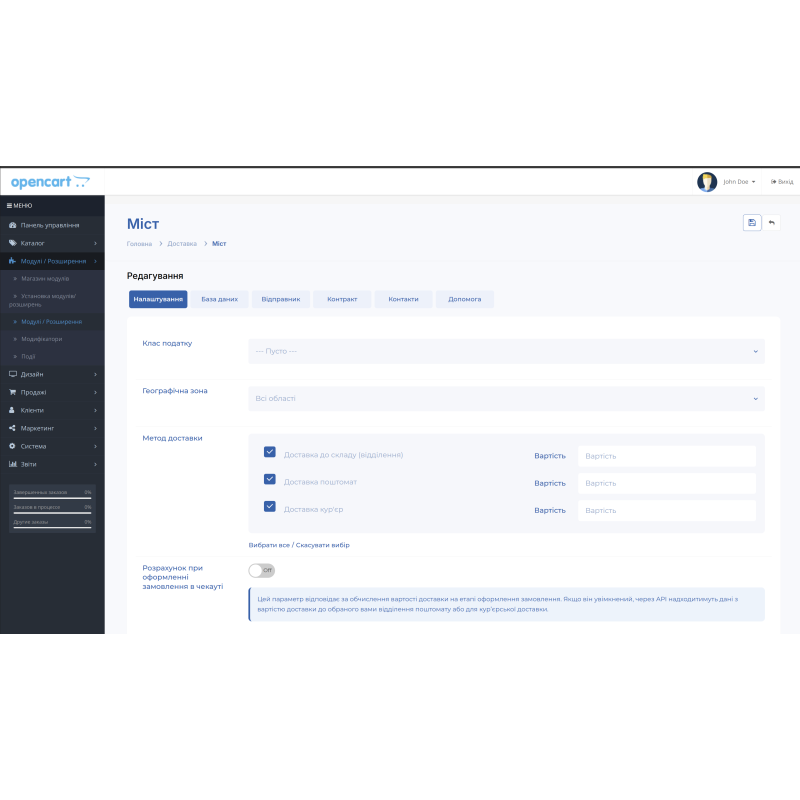Click the Вартість field for Доставка кур'єр
Viewport: 800px width, 800px height.
tap(667, 510)
